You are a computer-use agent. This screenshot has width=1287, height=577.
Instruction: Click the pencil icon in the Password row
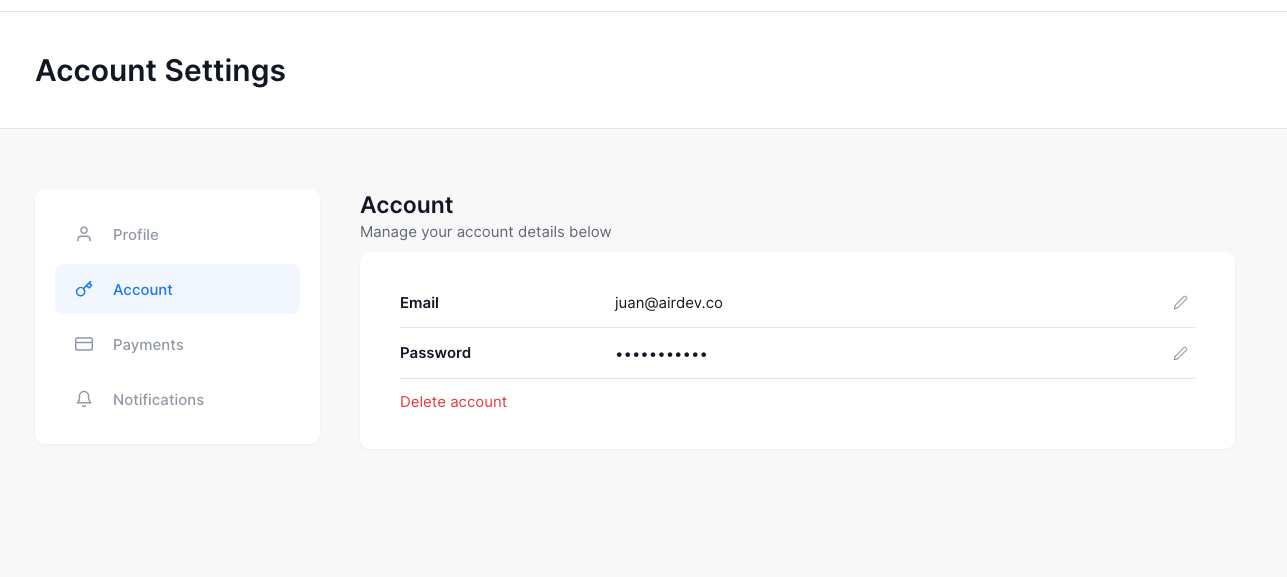click(1180, 353)
